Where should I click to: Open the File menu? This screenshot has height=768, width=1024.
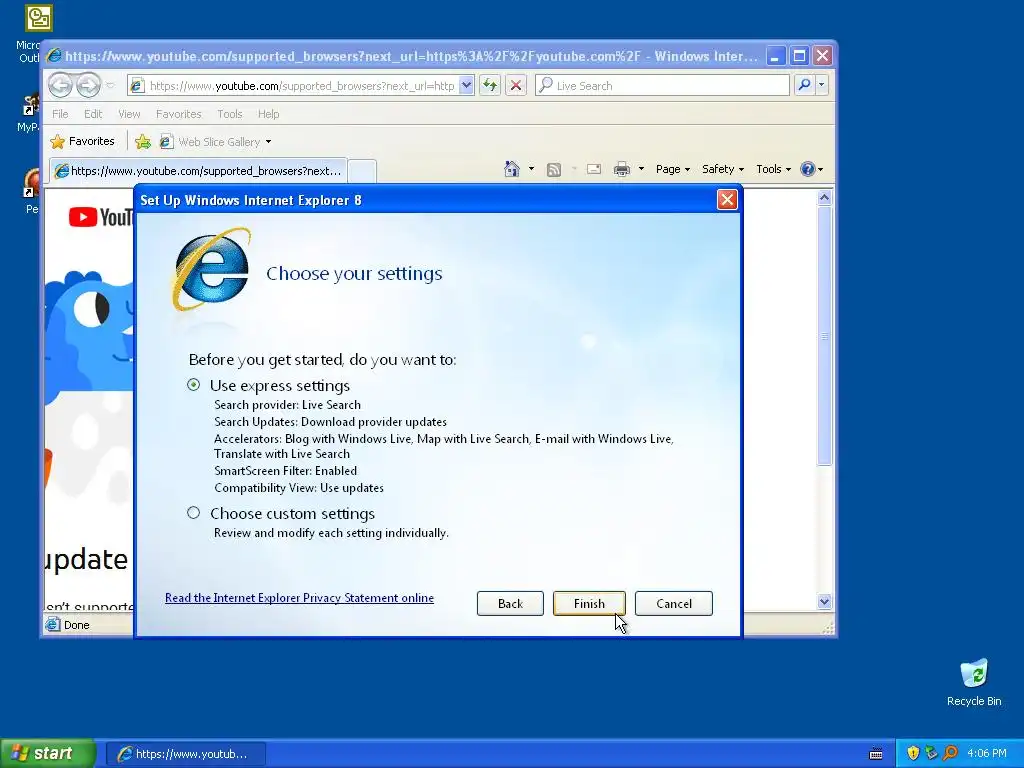[x=60, y=114]
